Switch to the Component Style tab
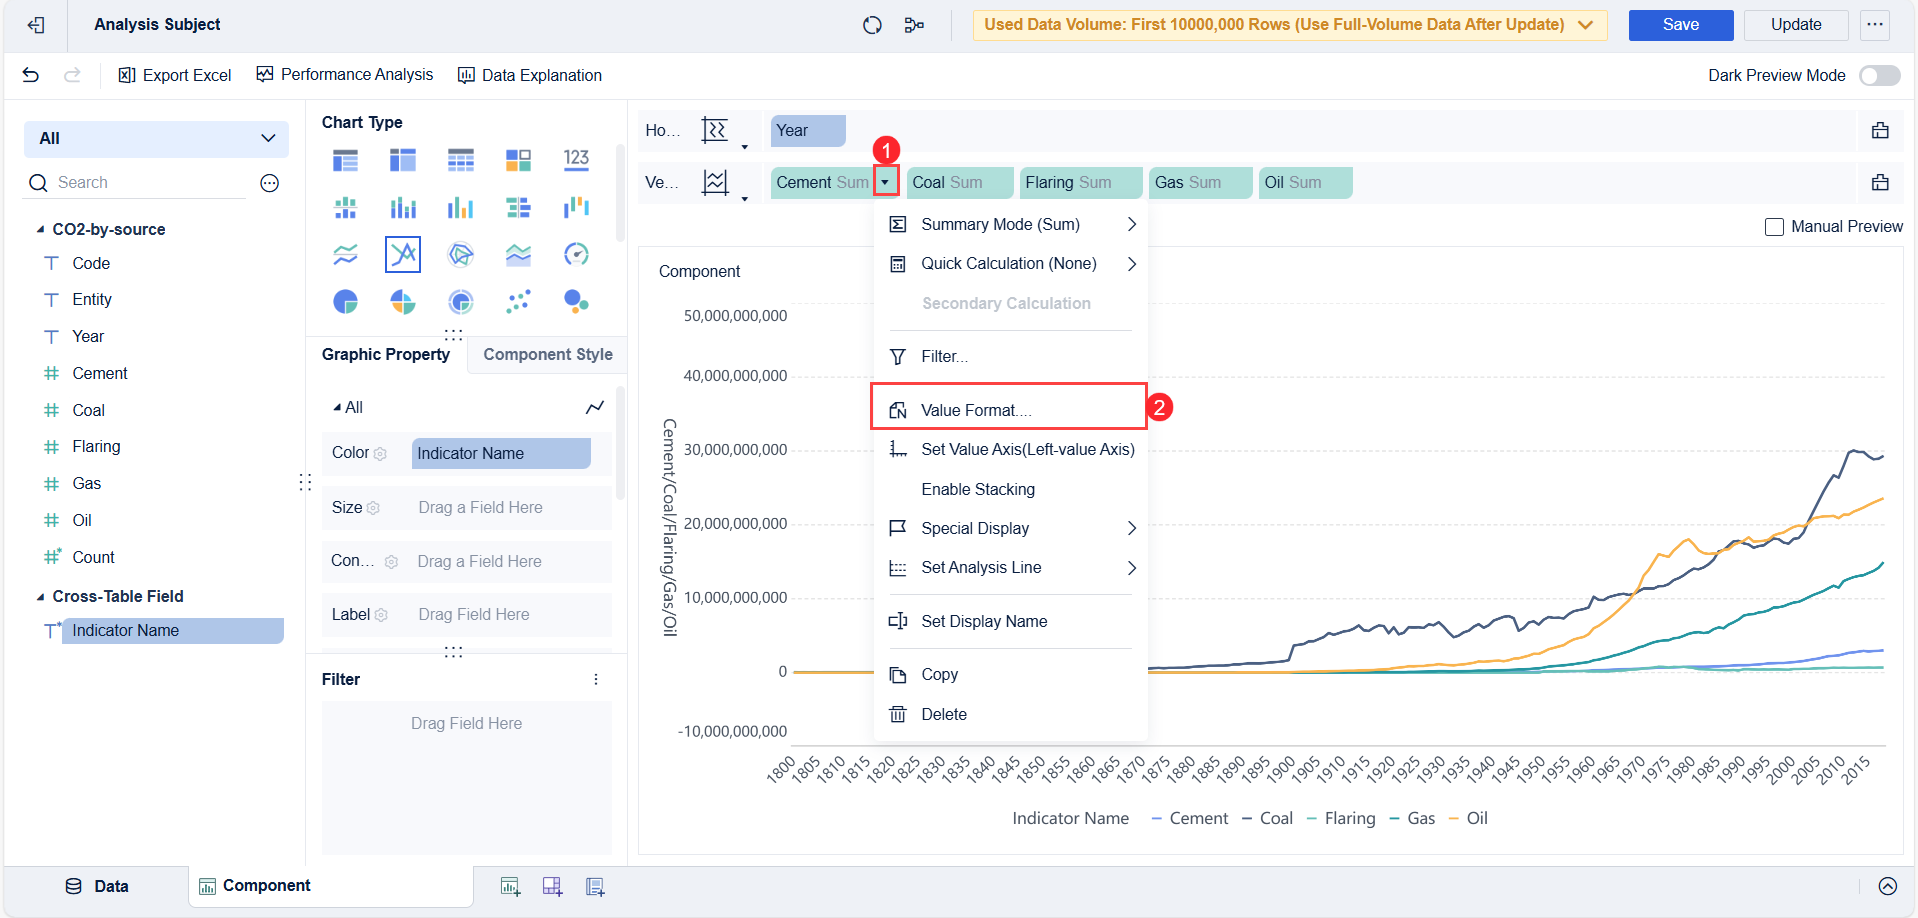The width and height of the screenshot is (1918, 918). (x=547, y=354)
